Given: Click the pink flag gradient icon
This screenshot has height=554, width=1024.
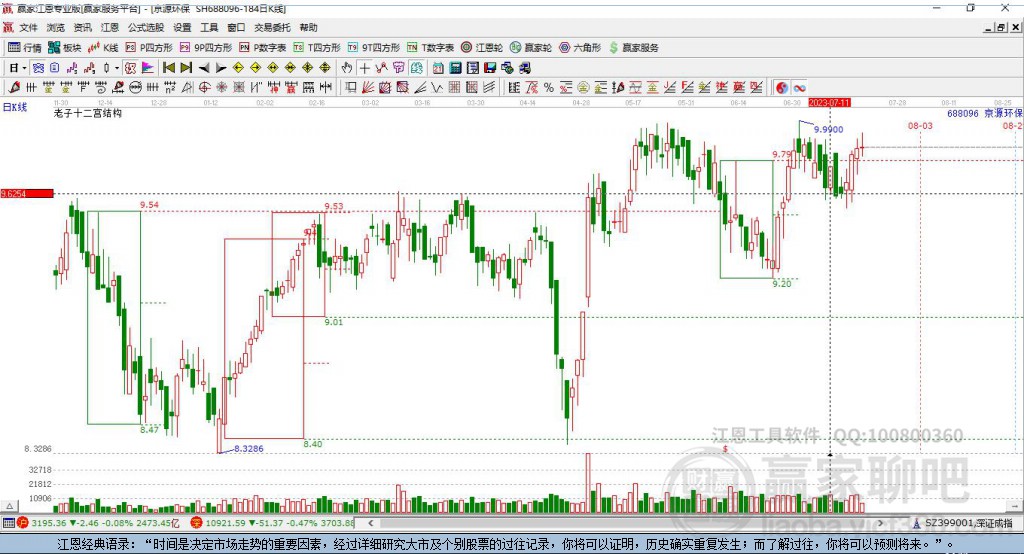Looking at the screenshot, I should (x=148, y=68).
